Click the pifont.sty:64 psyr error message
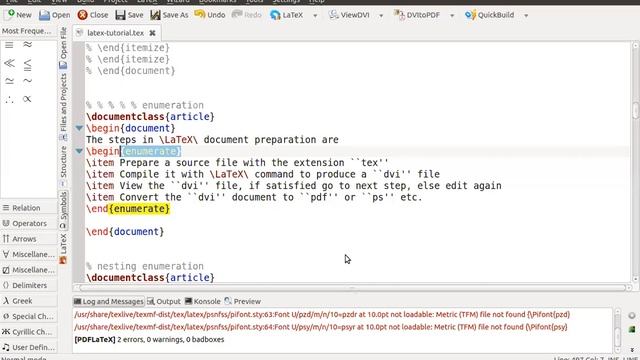 [x=321, y=327]
